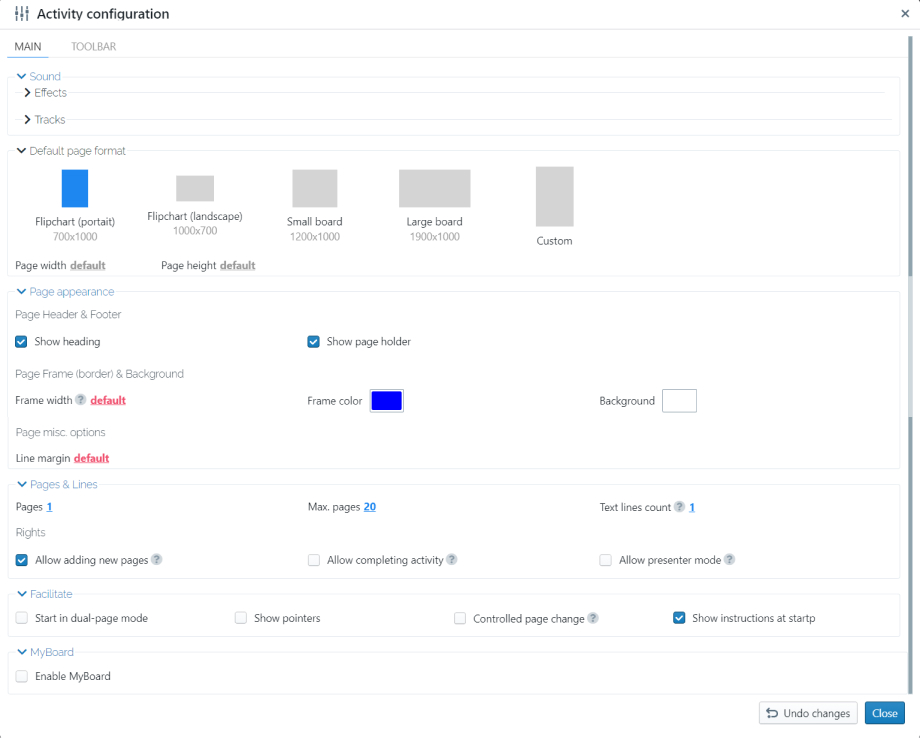Select Flipchart (portrait) page format

75,205
